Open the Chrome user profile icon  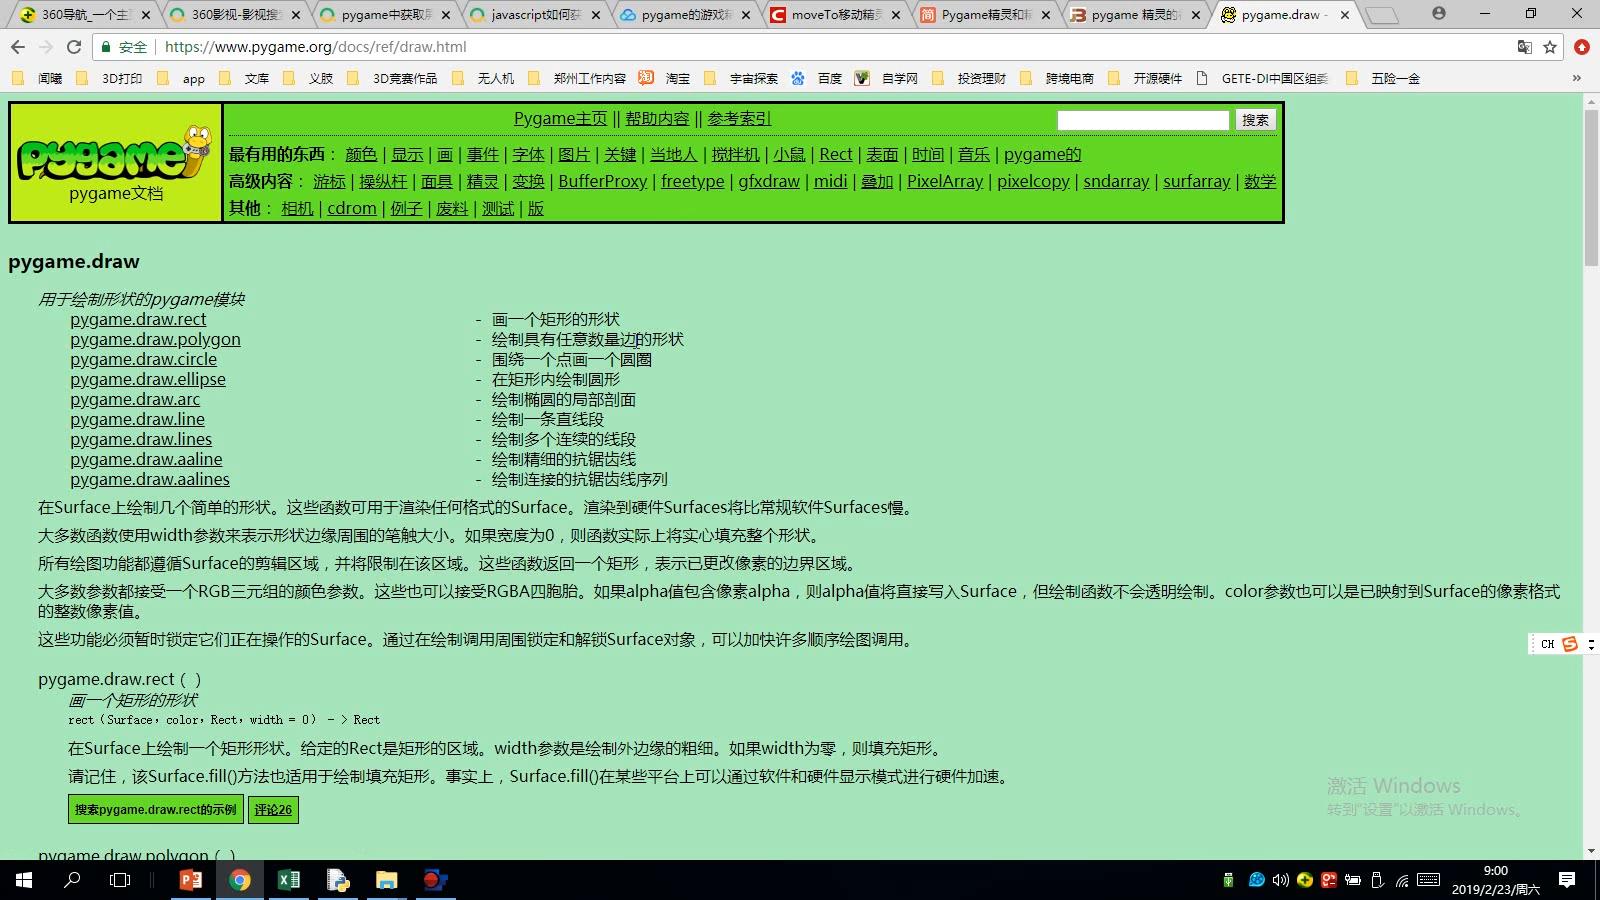(1438, 14)
